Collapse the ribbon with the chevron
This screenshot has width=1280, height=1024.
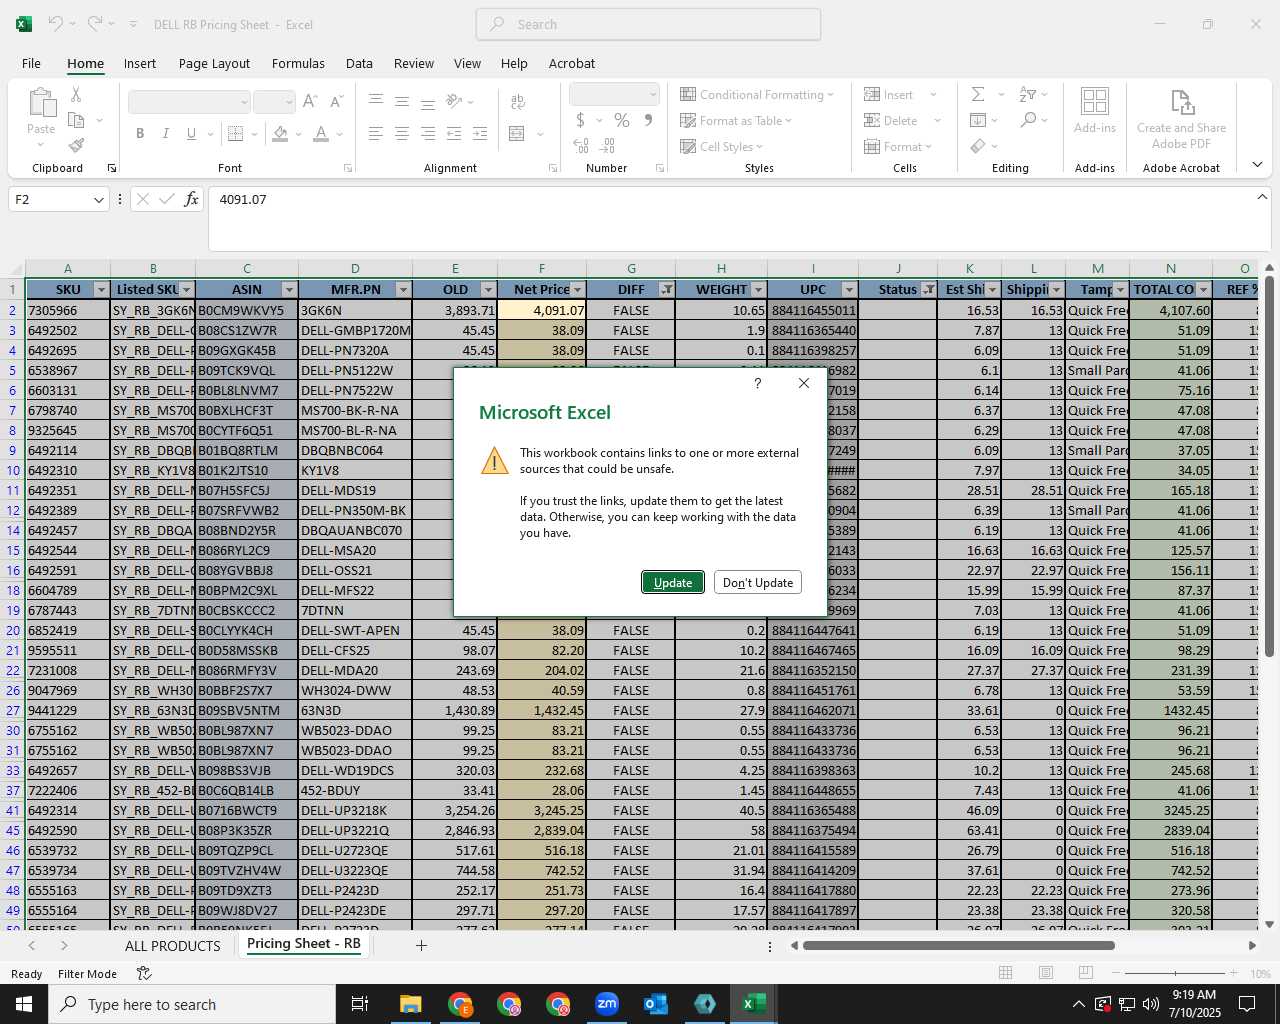(x=1257, y=165)
